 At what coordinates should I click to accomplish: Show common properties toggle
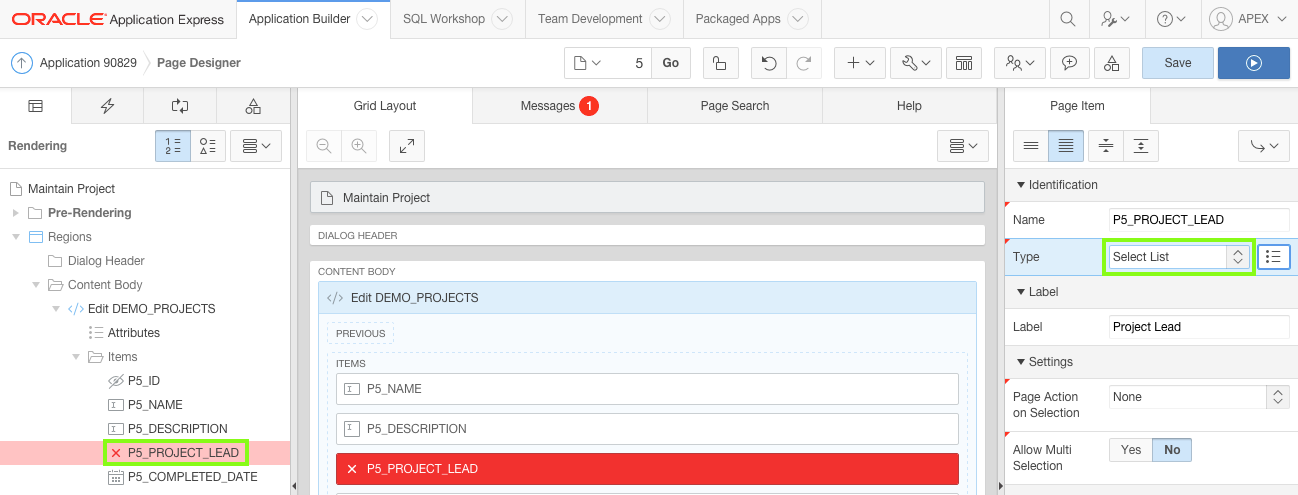click(1031, 146)
